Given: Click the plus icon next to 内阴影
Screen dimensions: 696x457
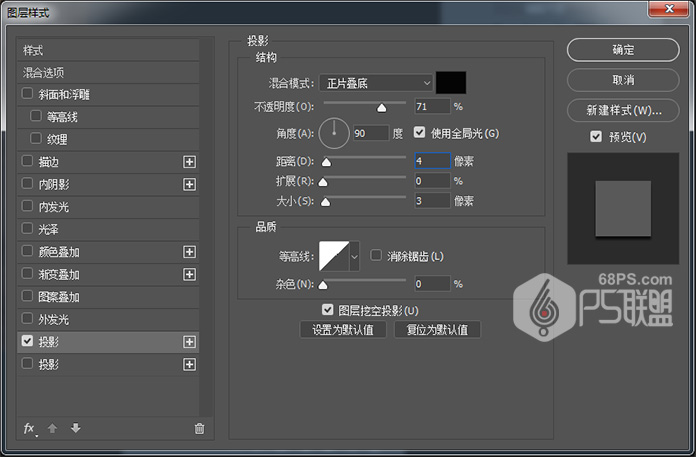Looking at the screenshot, I should point(190,184).
